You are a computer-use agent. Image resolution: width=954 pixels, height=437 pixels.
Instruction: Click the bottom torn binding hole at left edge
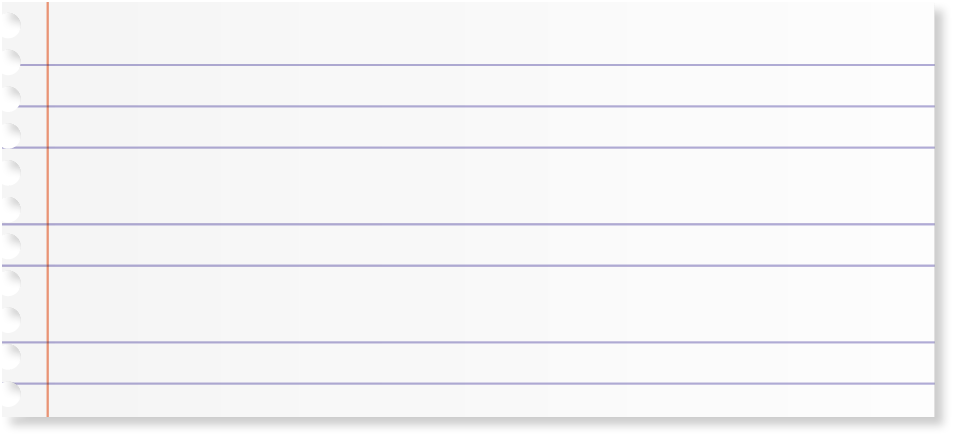click(x=10, y=397)
